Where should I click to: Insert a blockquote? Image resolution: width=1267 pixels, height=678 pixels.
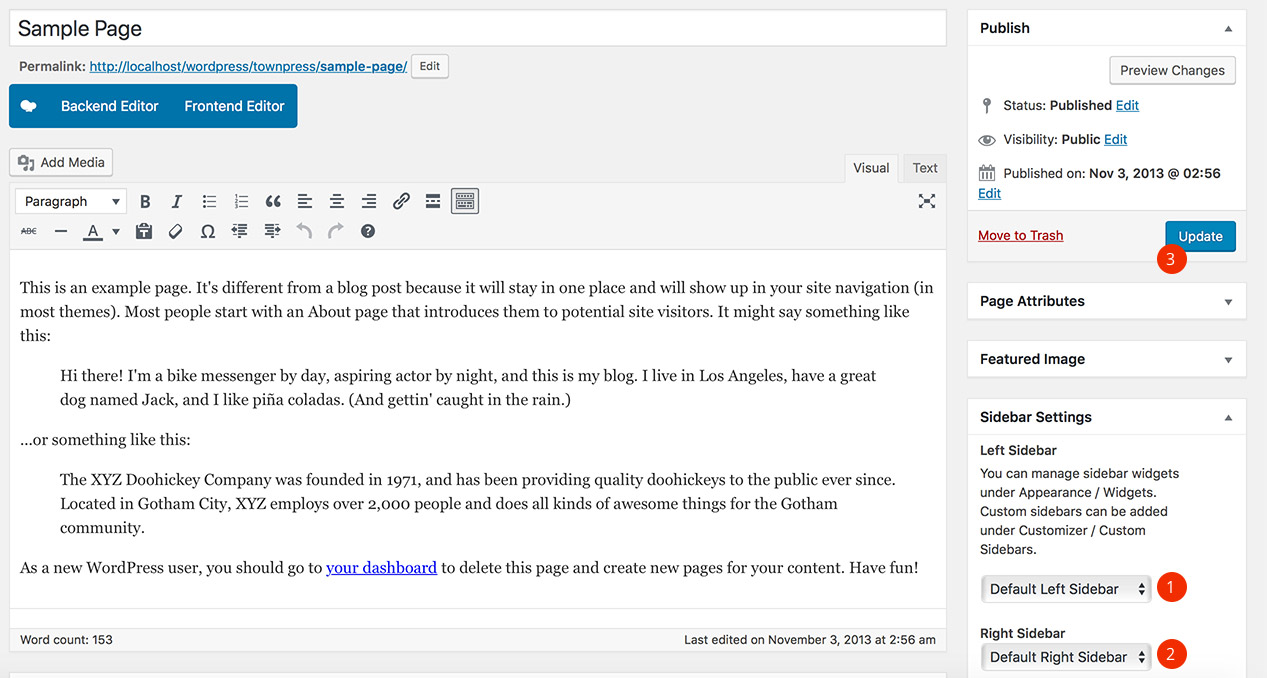(x=273, y=201)
